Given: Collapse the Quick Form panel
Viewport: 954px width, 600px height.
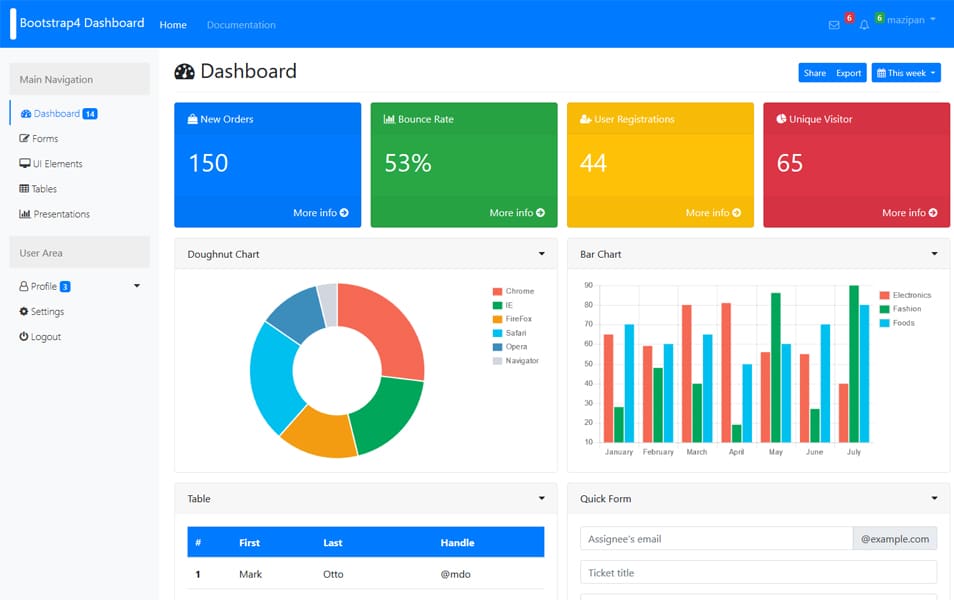Looking at the screenshot, I should pyautogui.click(x=936, y=498).
